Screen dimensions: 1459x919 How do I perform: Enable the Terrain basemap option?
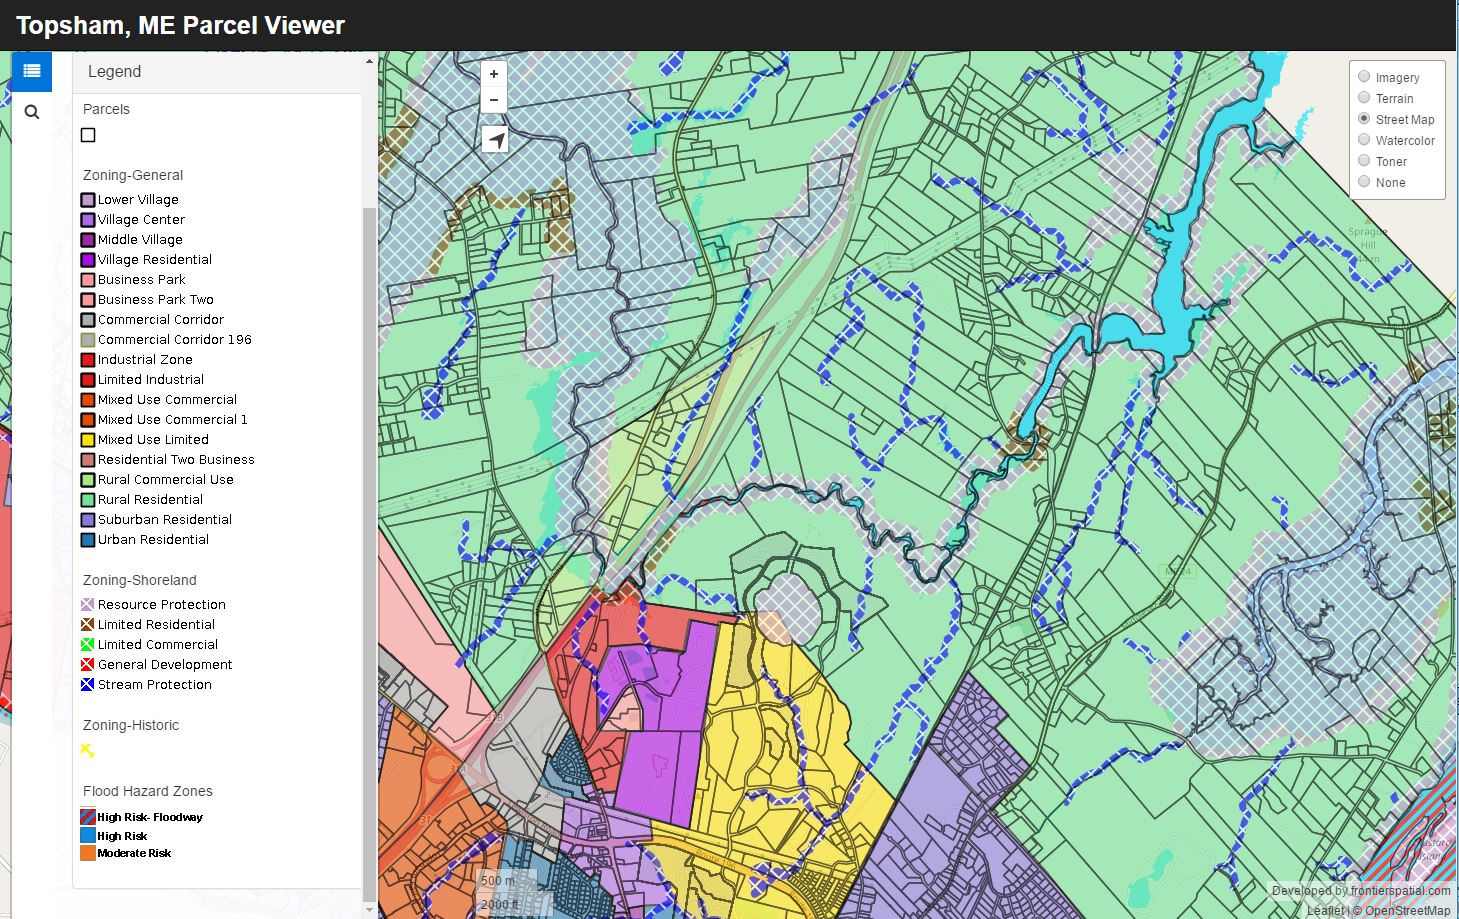[1364, 98]
